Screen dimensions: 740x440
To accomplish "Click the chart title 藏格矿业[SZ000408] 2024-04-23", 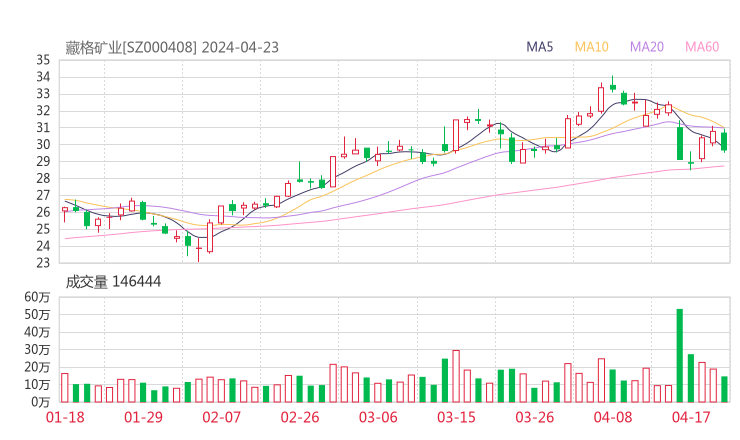I will (x=172, y=47).
